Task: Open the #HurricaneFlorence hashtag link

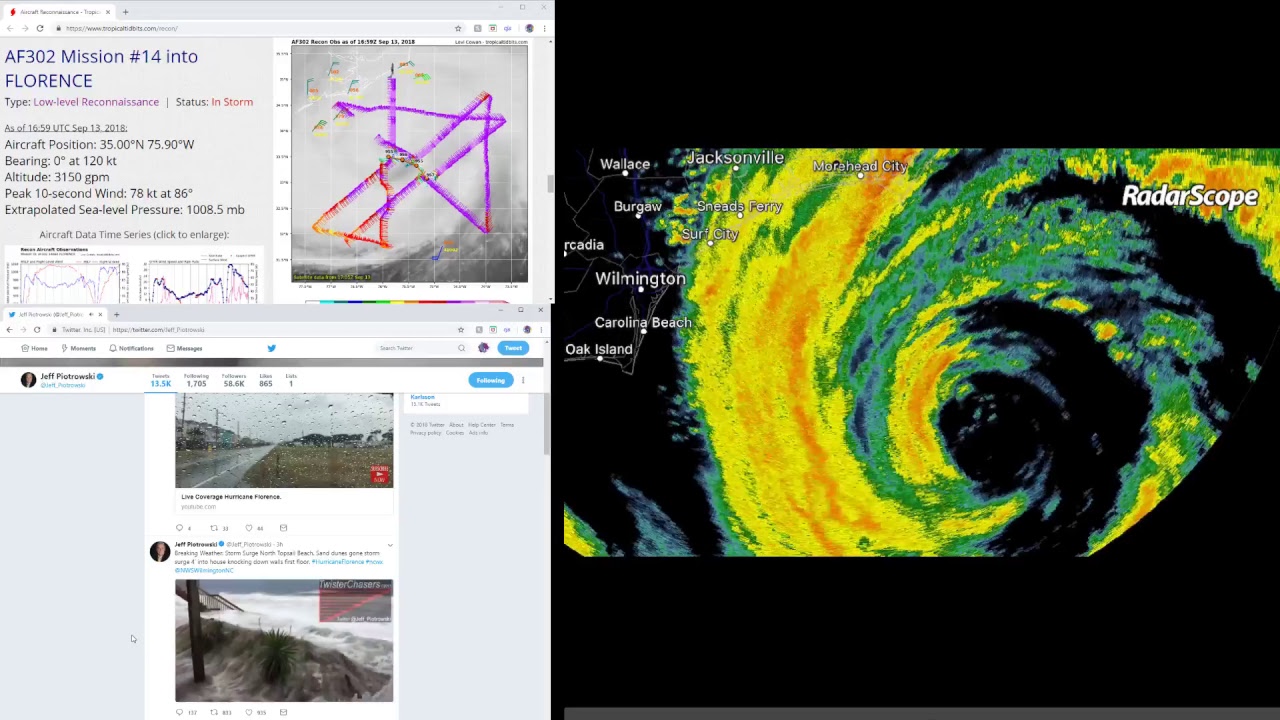Action: [338, 562]
